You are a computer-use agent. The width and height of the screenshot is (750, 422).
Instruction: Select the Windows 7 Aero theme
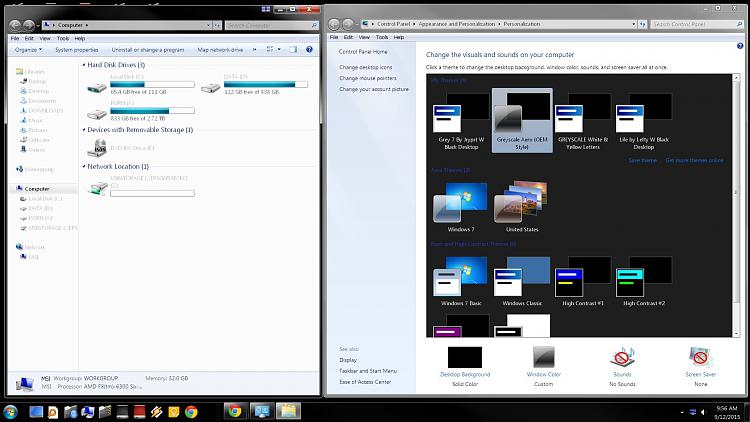(x=461, y=207)
